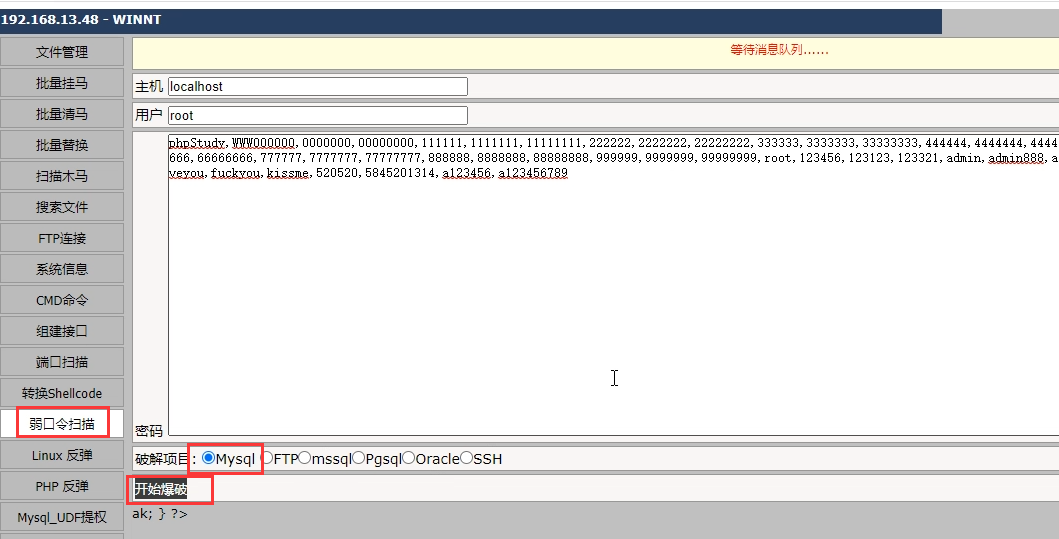The width and height of the screenshot is (1059, 539).
Task: Click inside the 密码 list text area
Action: tap(610, 300)
